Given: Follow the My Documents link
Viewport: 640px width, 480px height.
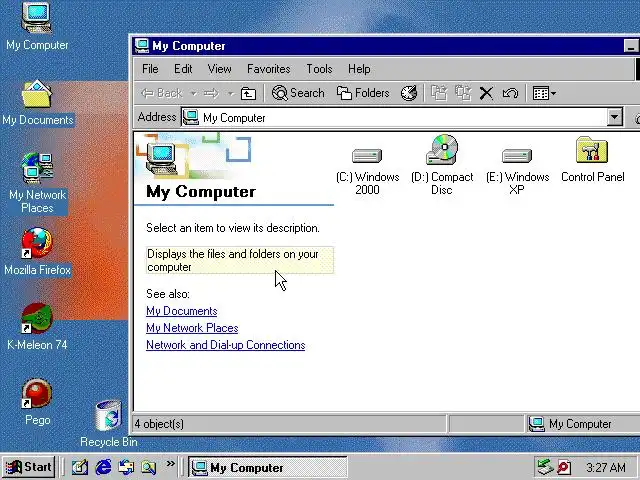Looking at the screenshot, I should tap(182, 311).
